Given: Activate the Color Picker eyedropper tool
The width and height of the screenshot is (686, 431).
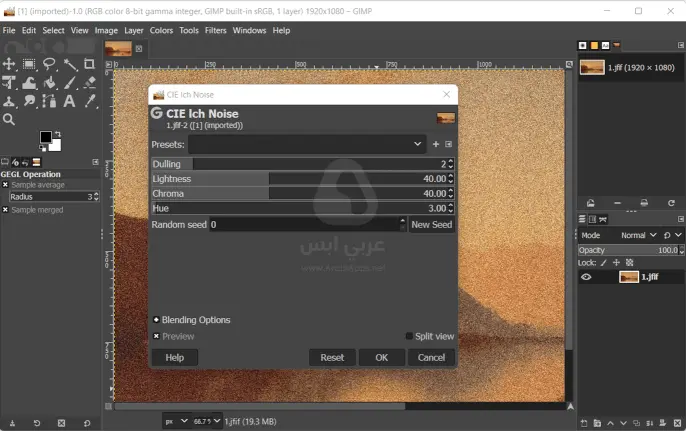Looking at the screenshot, I should click(x=90, y=101).
